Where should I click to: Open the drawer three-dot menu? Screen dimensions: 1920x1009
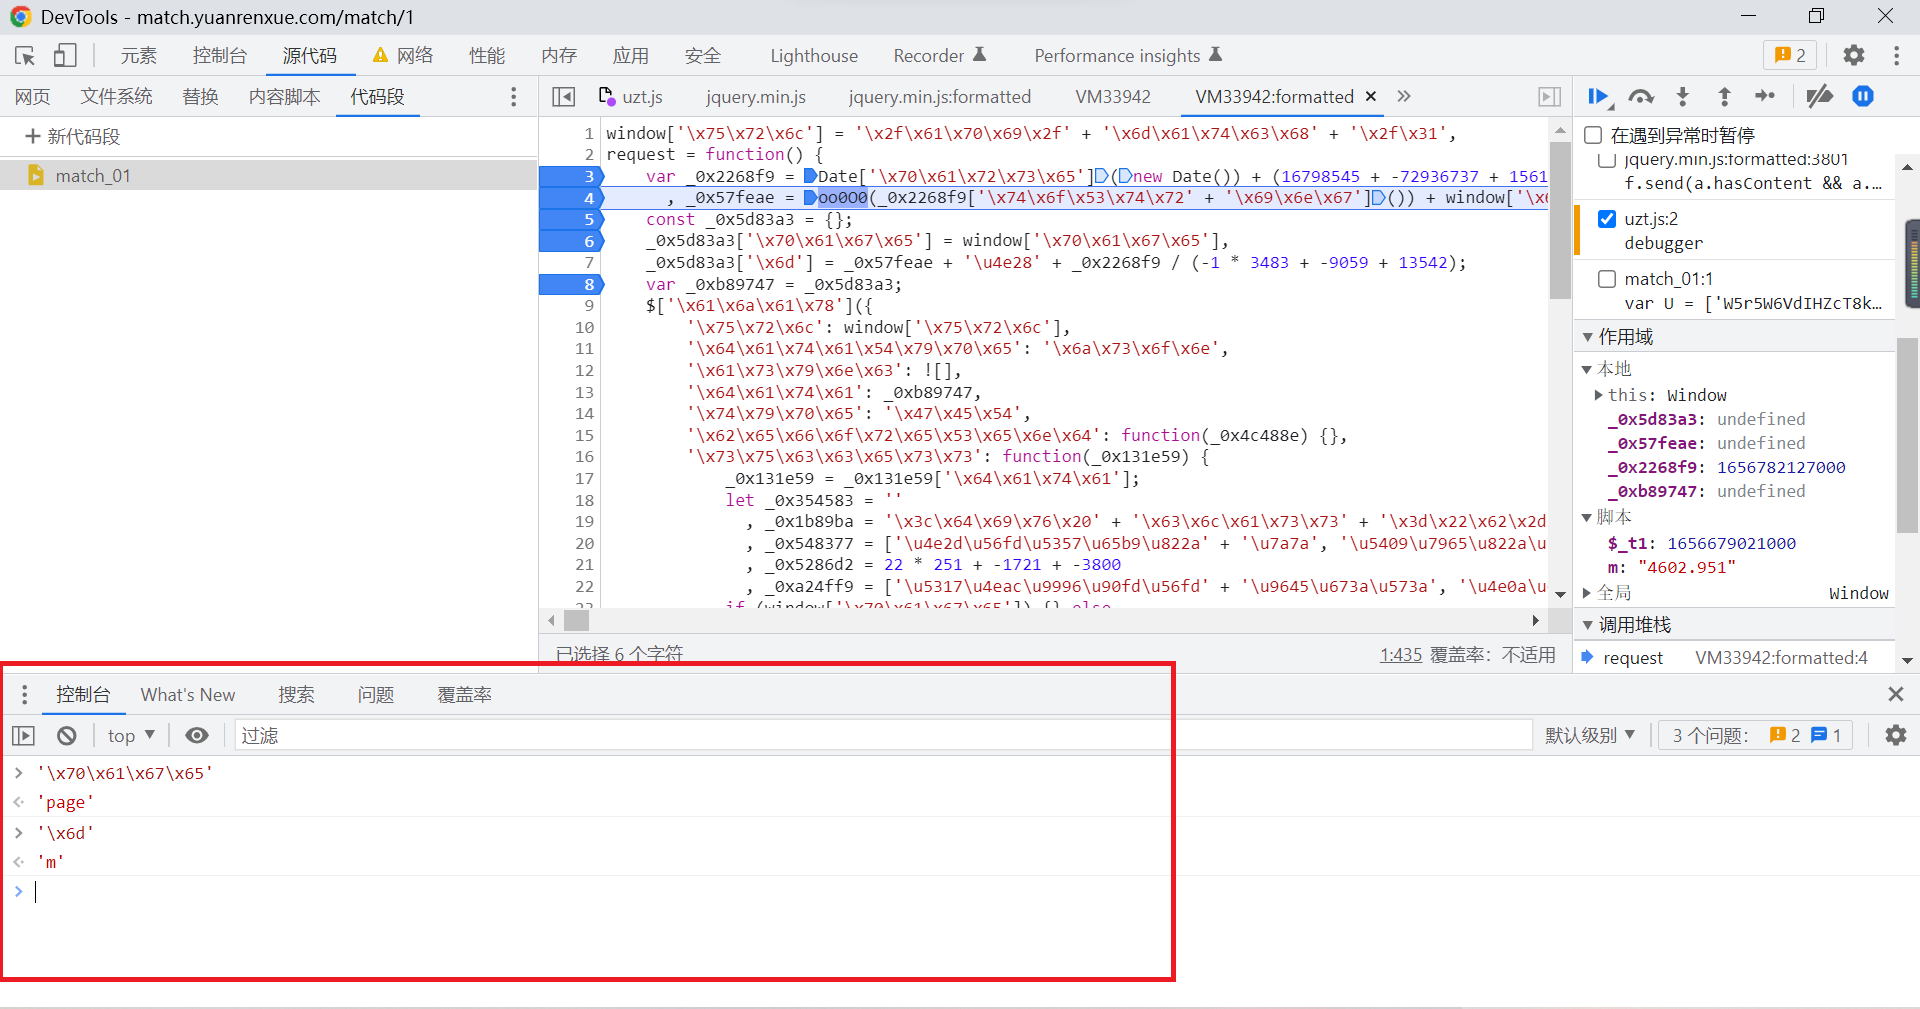click(x=24, y=694)
